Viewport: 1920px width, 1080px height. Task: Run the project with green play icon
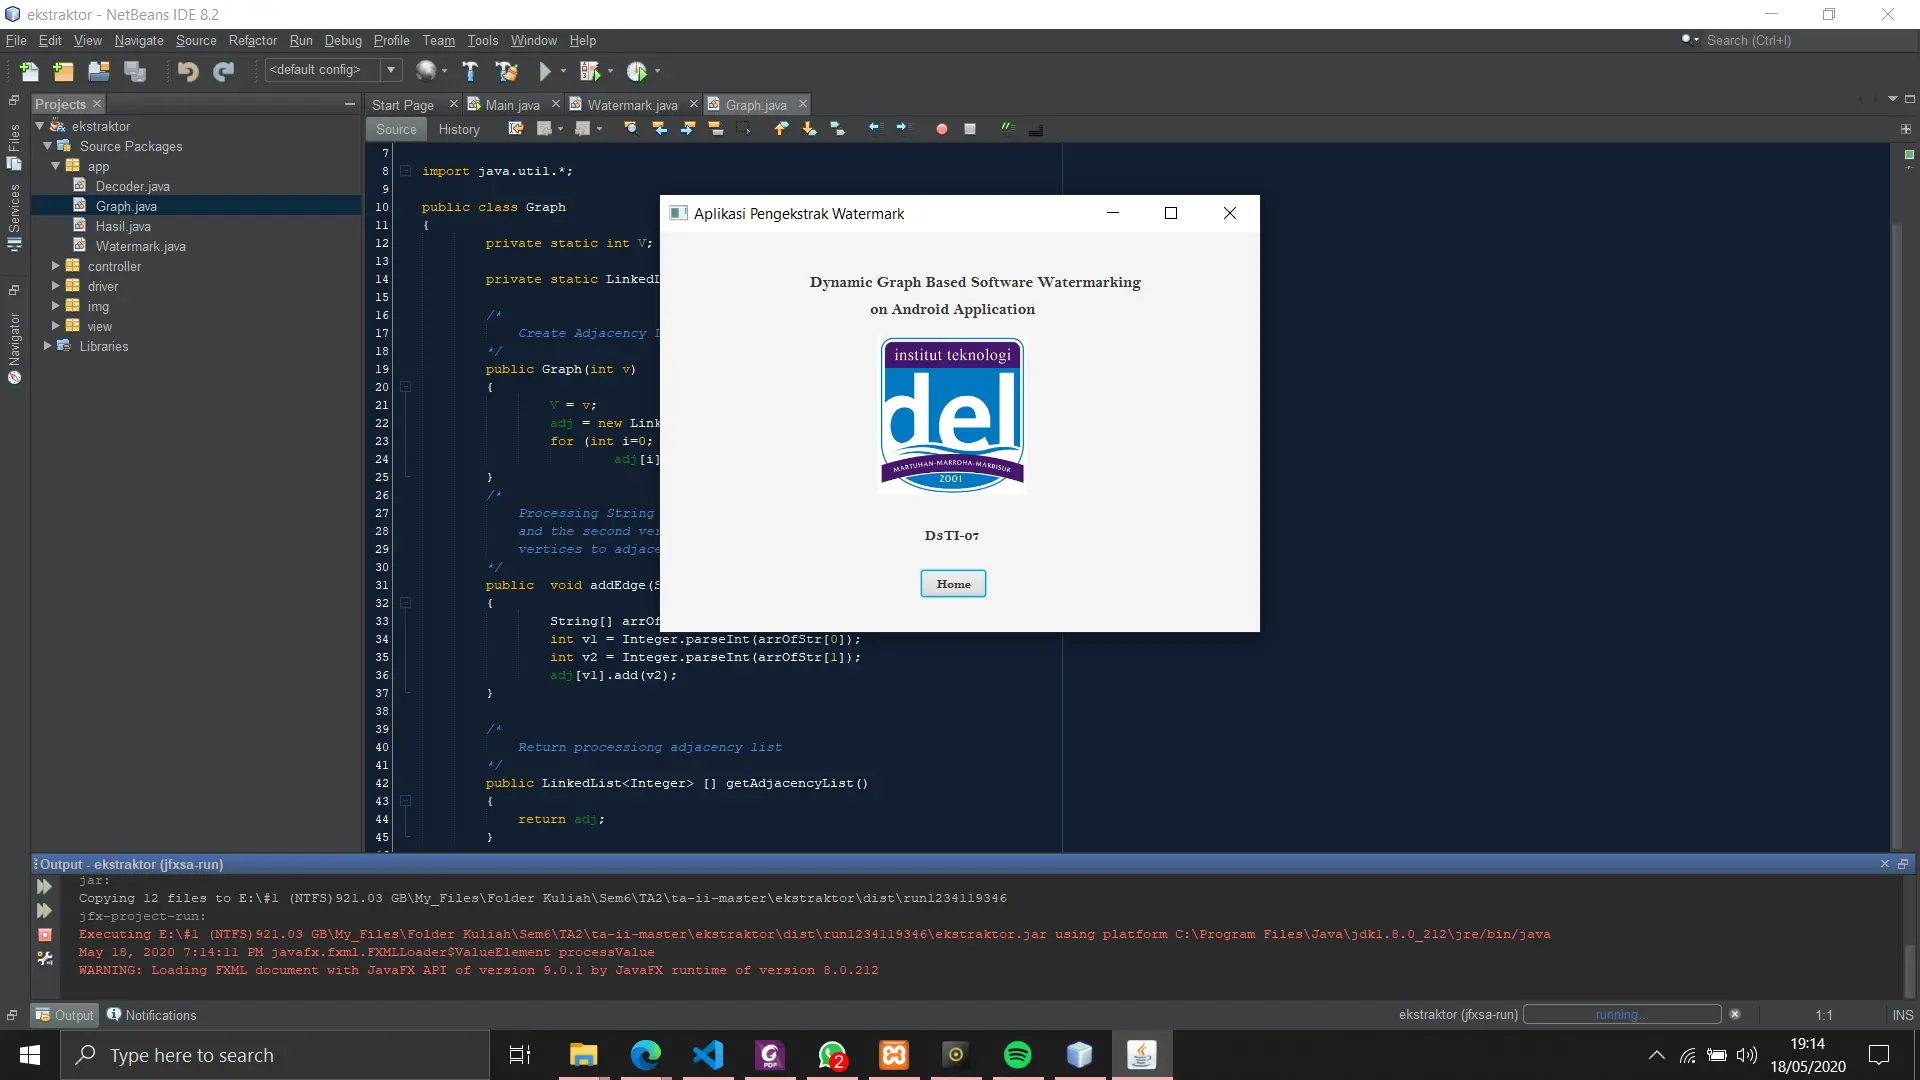click(545, 71)
